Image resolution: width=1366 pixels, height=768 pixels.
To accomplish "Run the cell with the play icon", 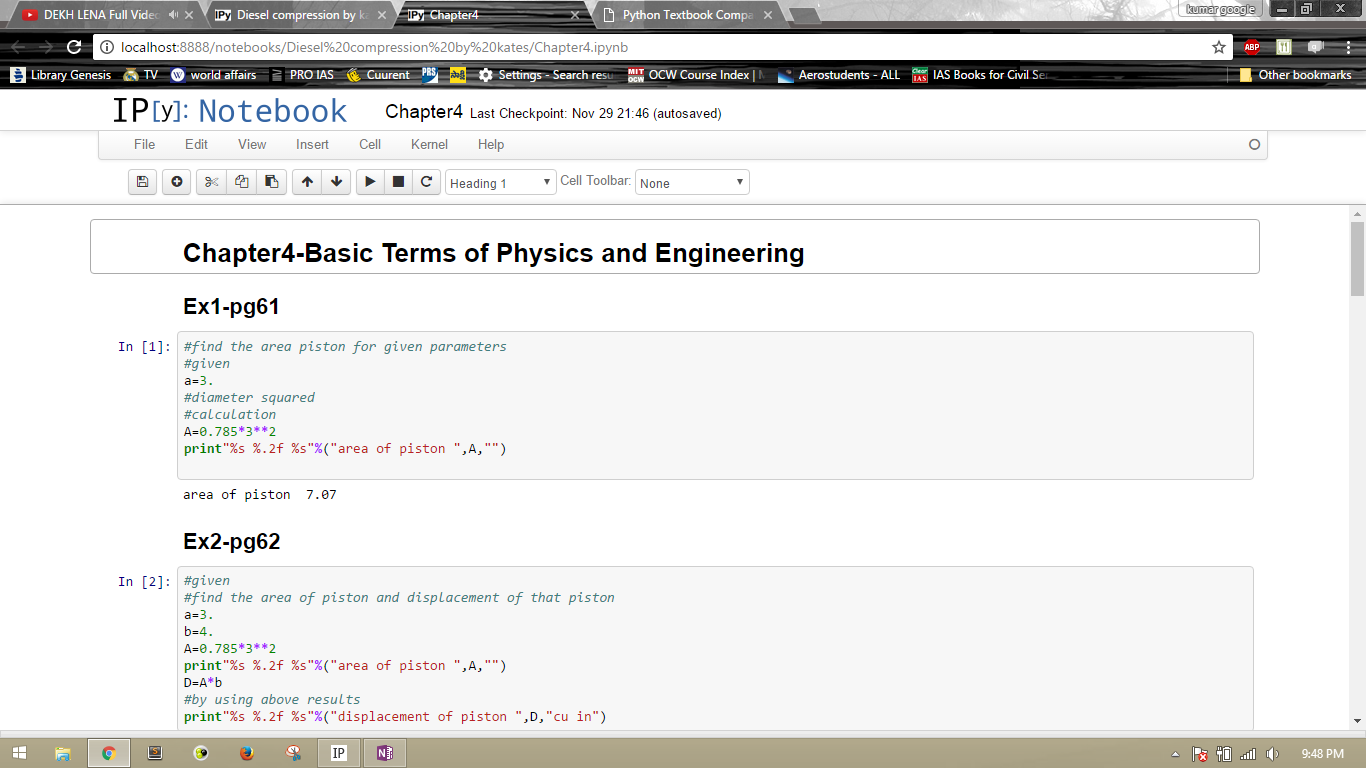I will [370, 182].
